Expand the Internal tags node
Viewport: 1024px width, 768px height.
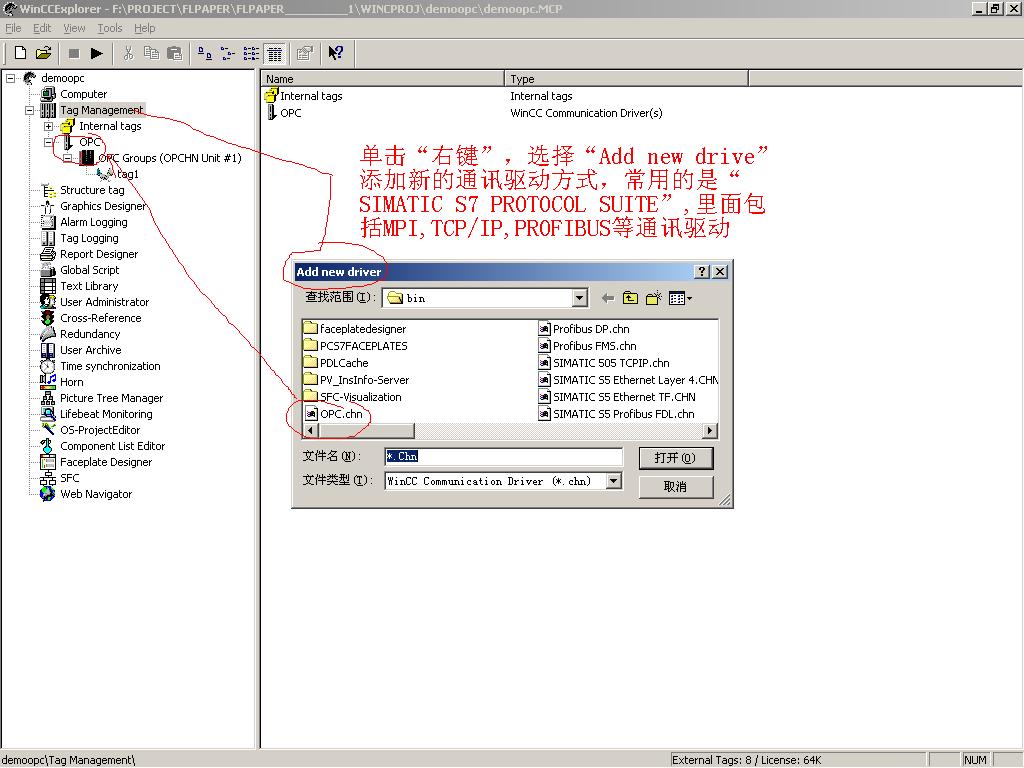(48, 126)
